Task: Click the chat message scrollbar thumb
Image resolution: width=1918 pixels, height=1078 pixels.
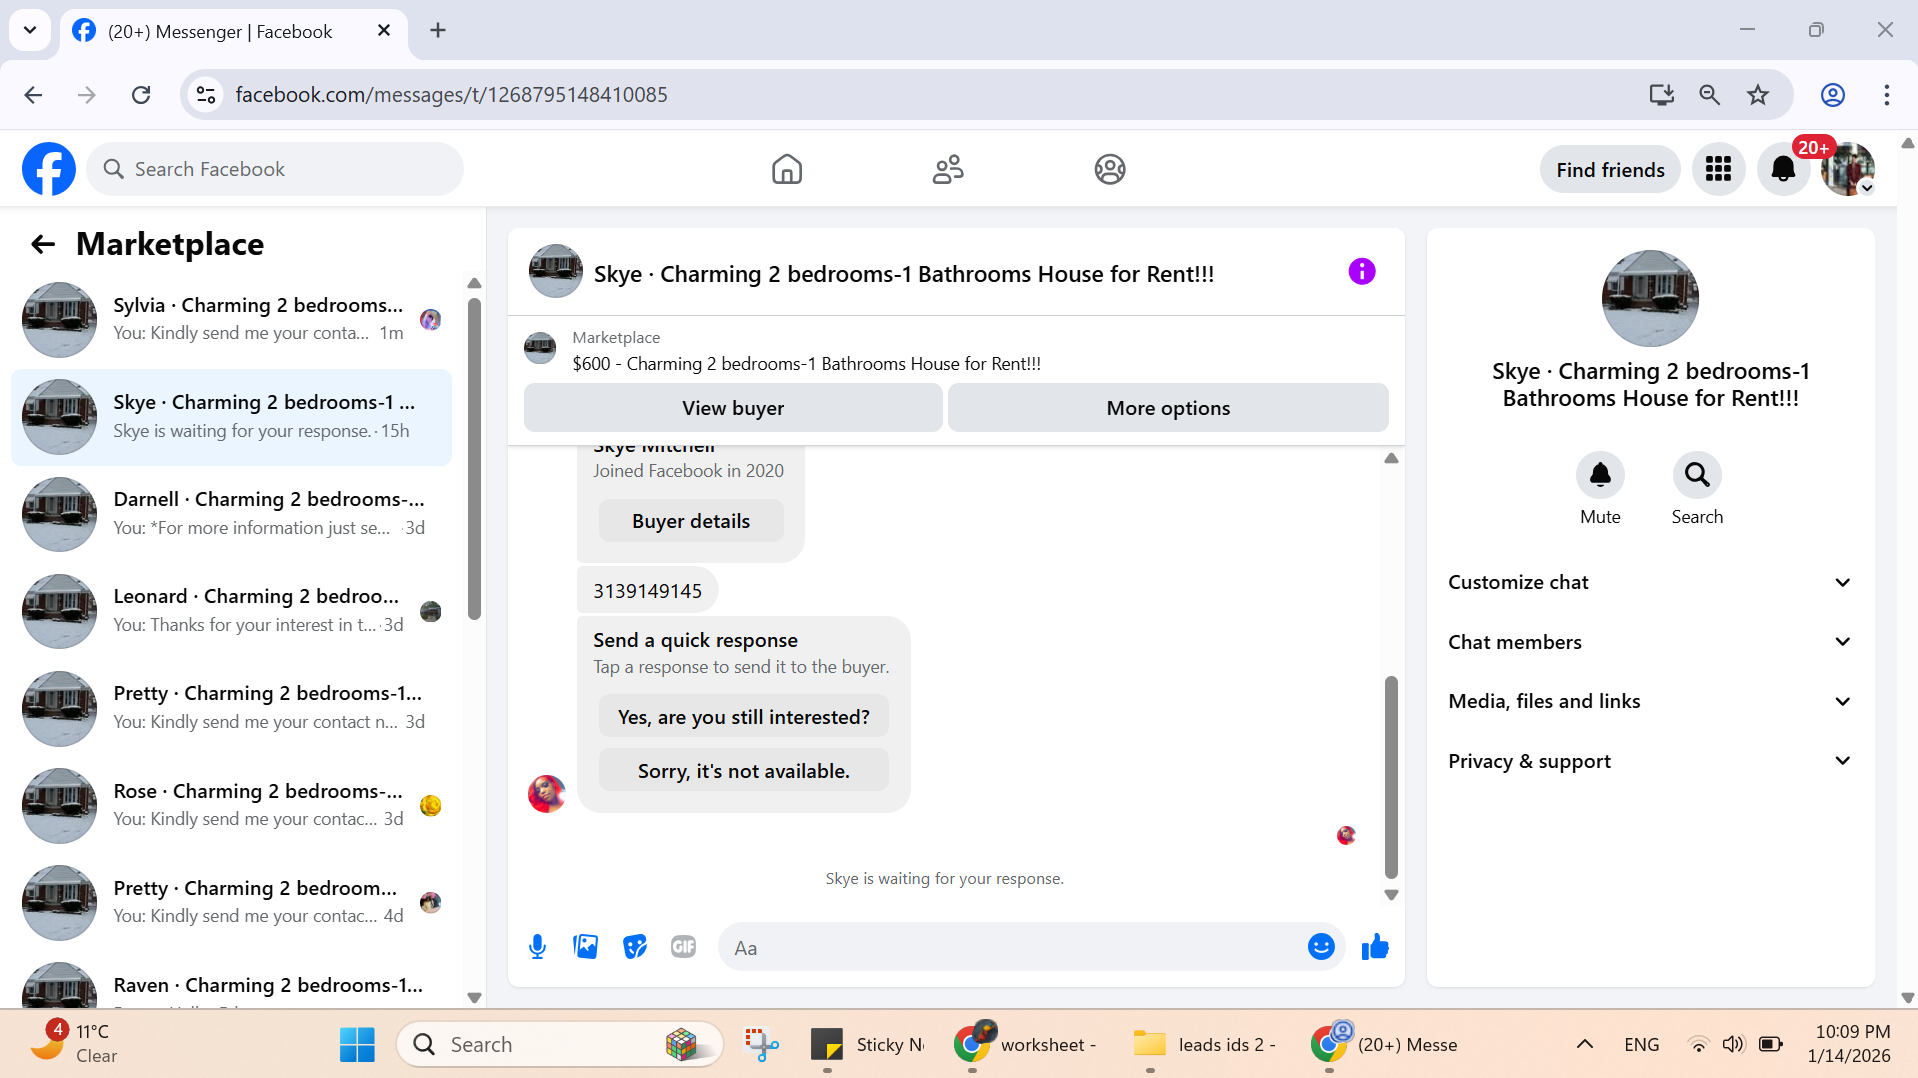Action: click(x=1391, y=777)
